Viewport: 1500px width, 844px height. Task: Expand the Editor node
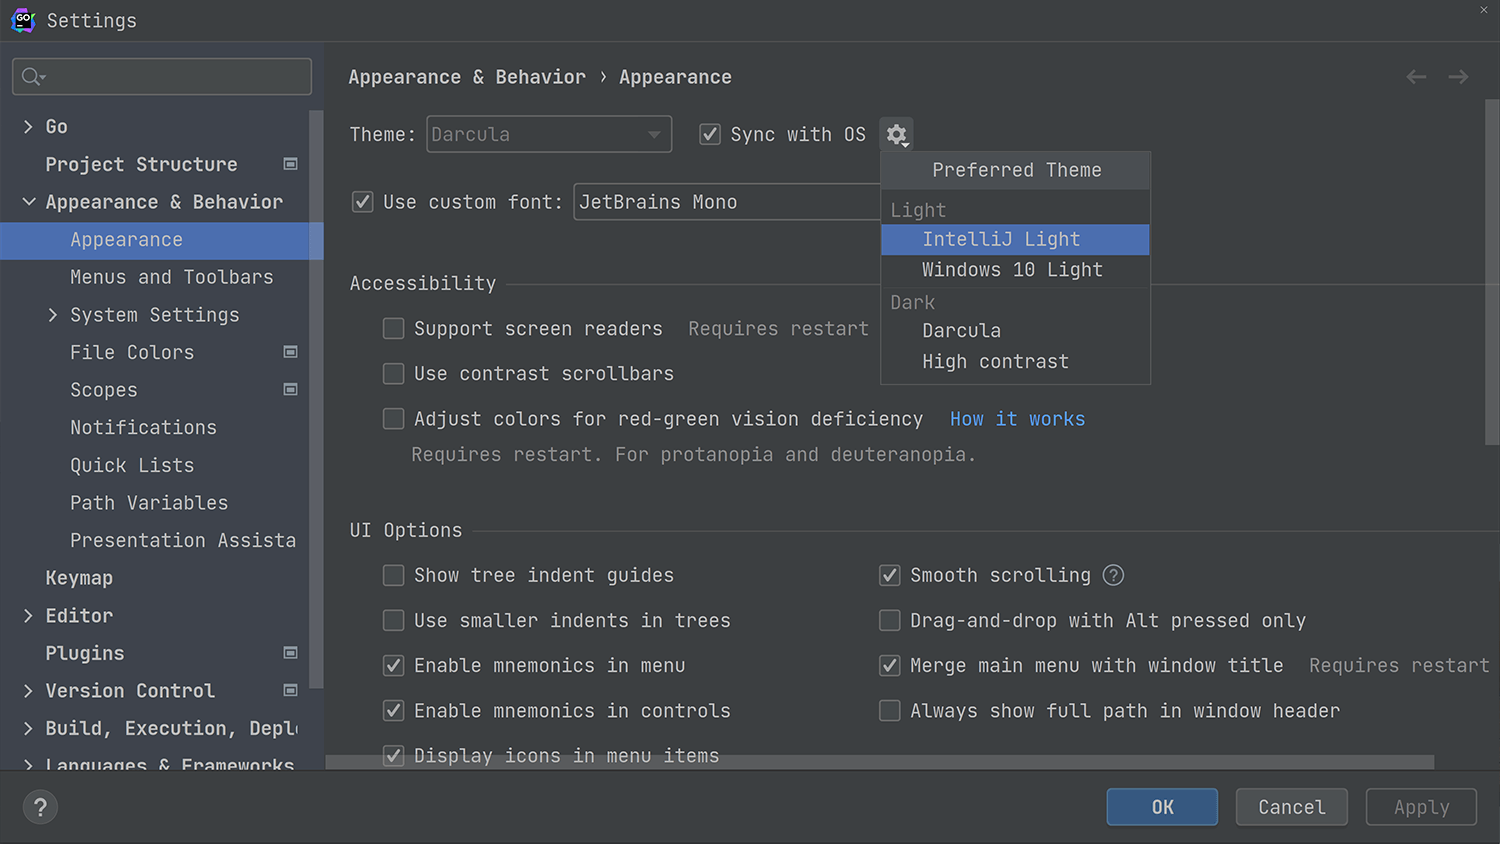coord(28,616)
